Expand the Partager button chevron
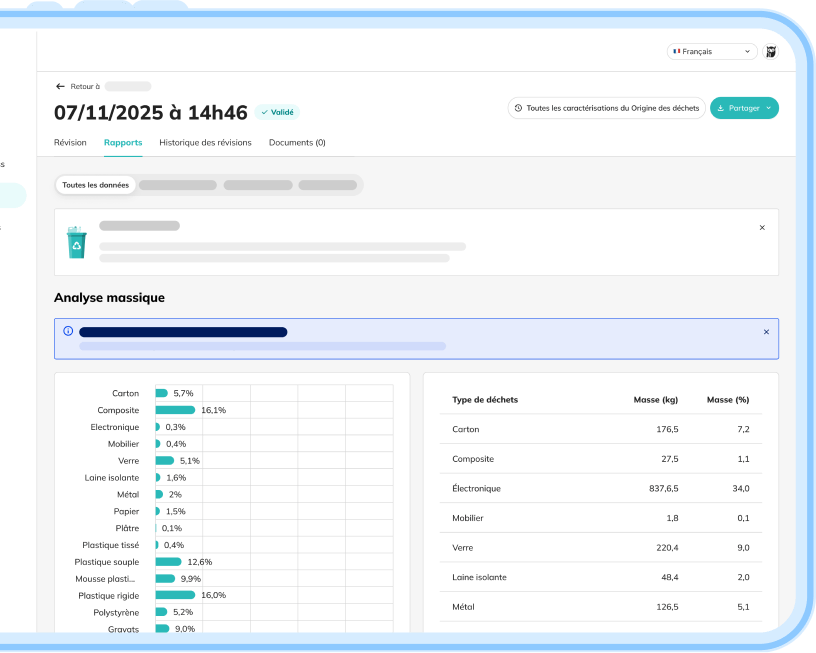 click(768, 108)
